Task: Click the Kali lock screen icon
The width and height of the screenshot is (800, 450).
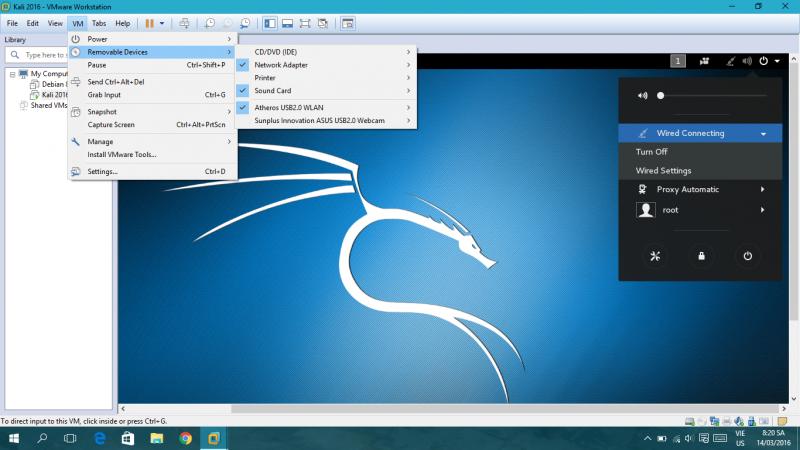Action: (x=702, y=256)
